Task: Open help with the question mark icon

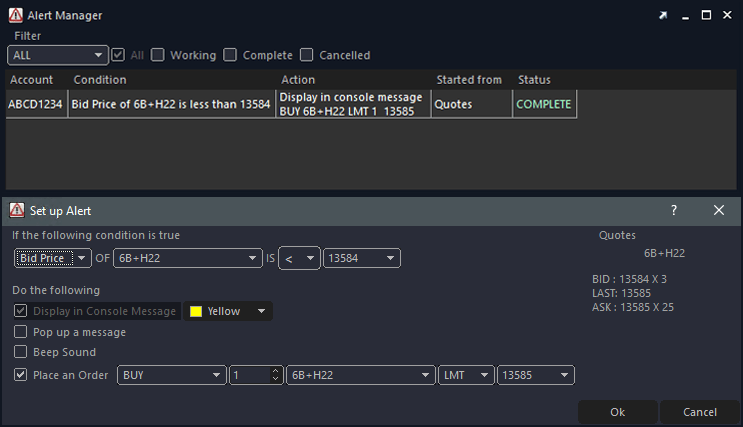Action: point(674,210)
